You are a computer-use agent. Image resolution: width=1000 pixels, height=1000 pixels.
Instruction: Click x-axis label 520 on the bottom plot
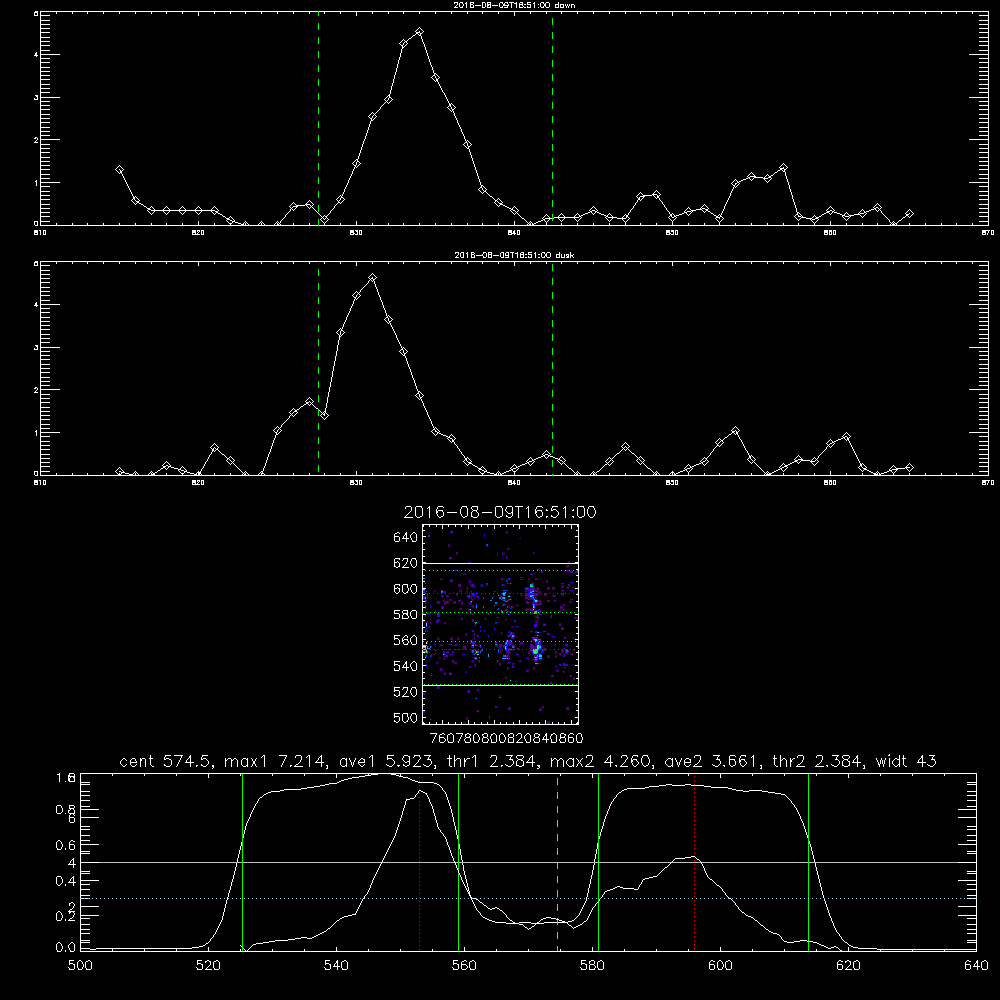pos(208,966)
